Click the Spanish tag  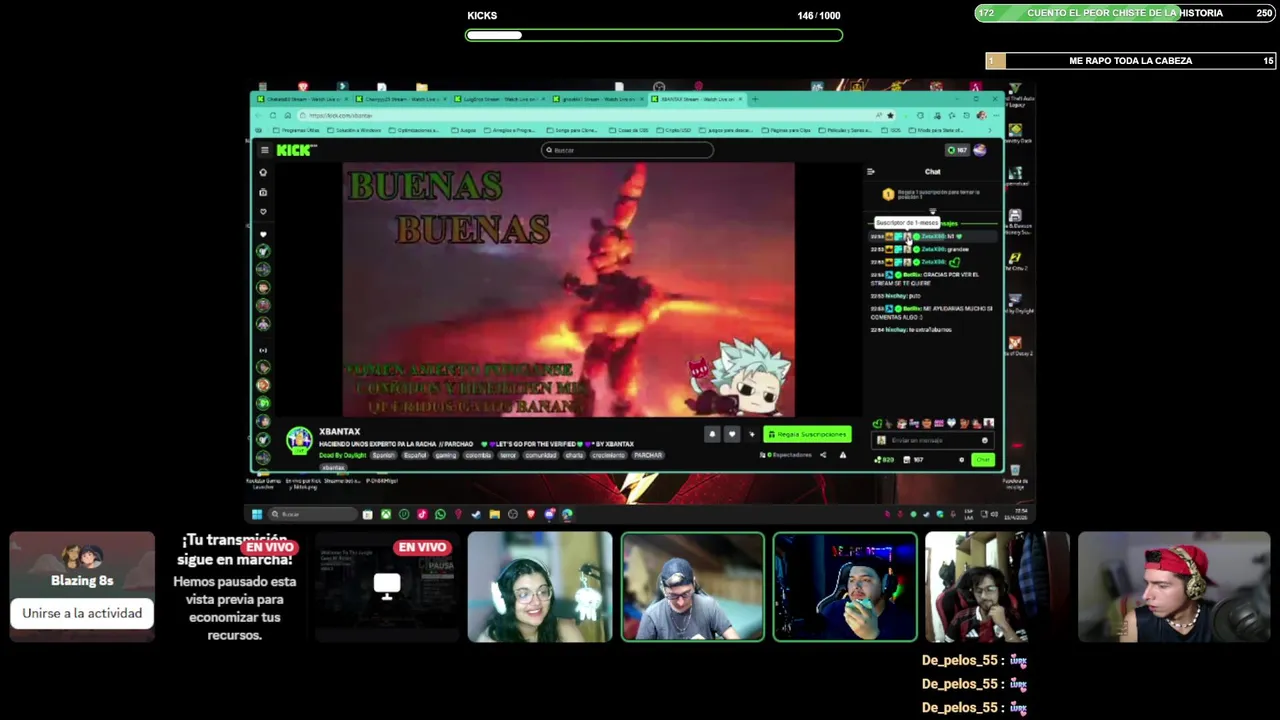pos(383,455)
